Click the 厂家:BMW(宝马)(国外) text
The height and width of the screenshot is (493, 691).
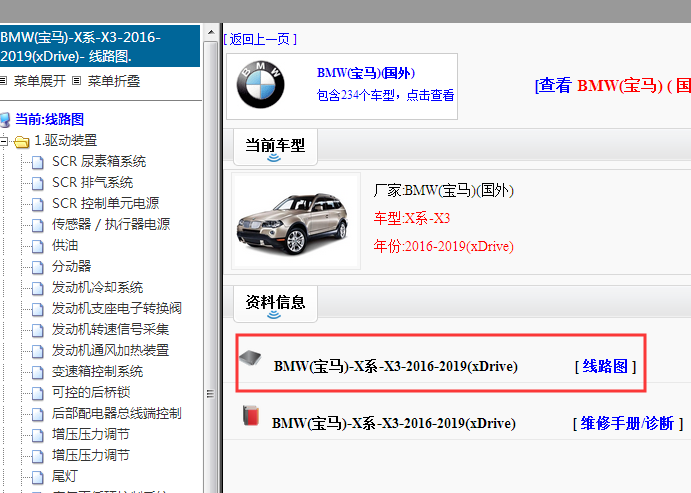[444, 191]
